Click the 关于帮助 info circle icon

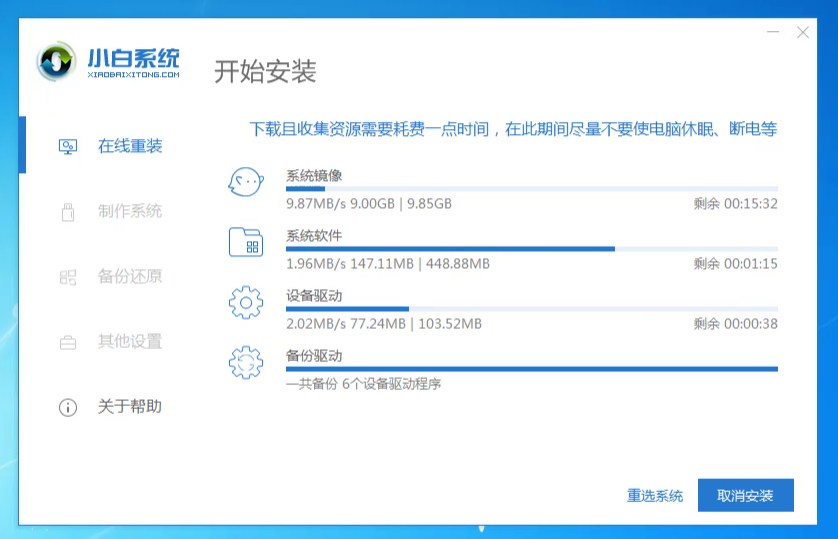68,407
